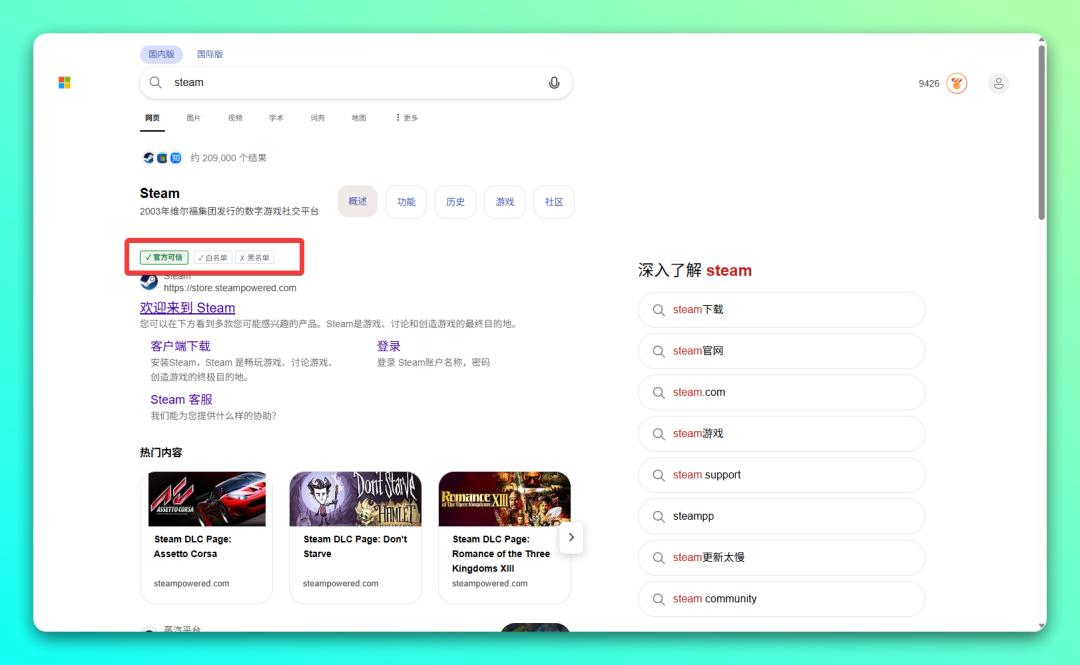Click the source icons beside the result count
Screen dimensions: 1080x665
(x=162, y=158)
